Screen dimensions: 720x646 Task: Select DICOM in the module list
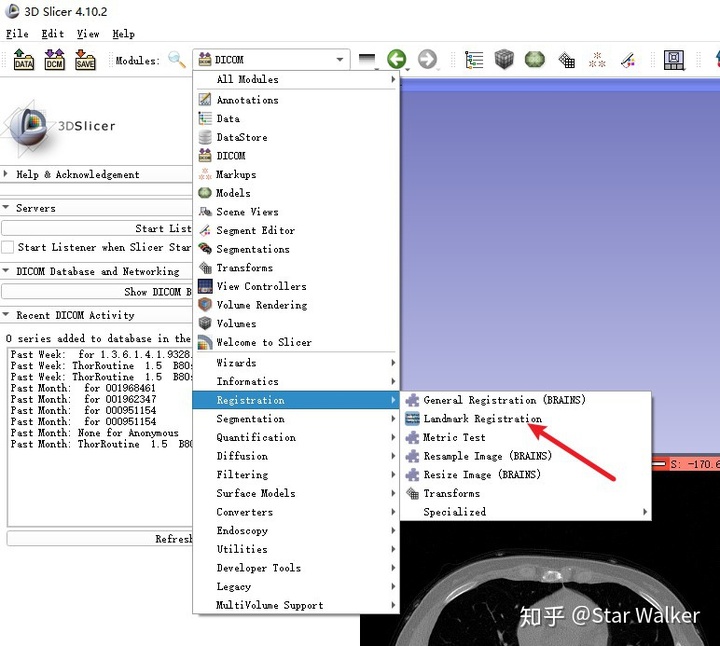point(296,156)
